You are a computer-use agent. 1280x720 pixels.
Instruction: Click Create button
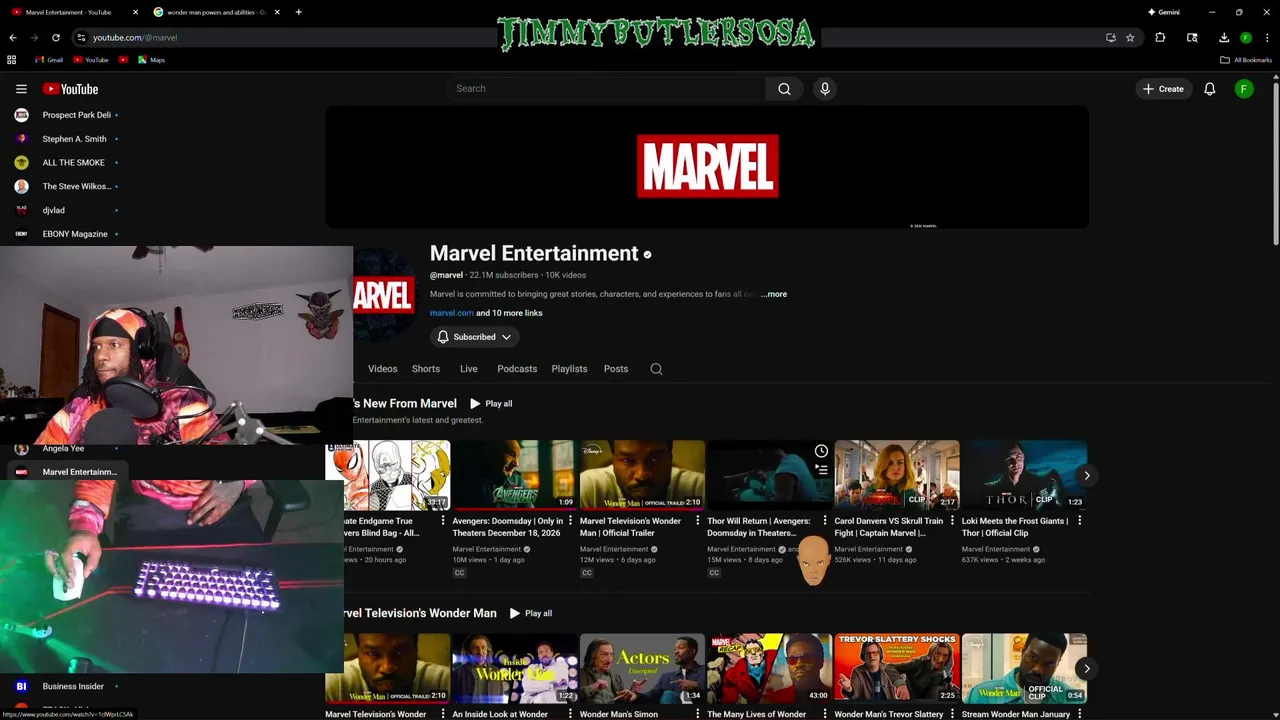point(1163,89)
